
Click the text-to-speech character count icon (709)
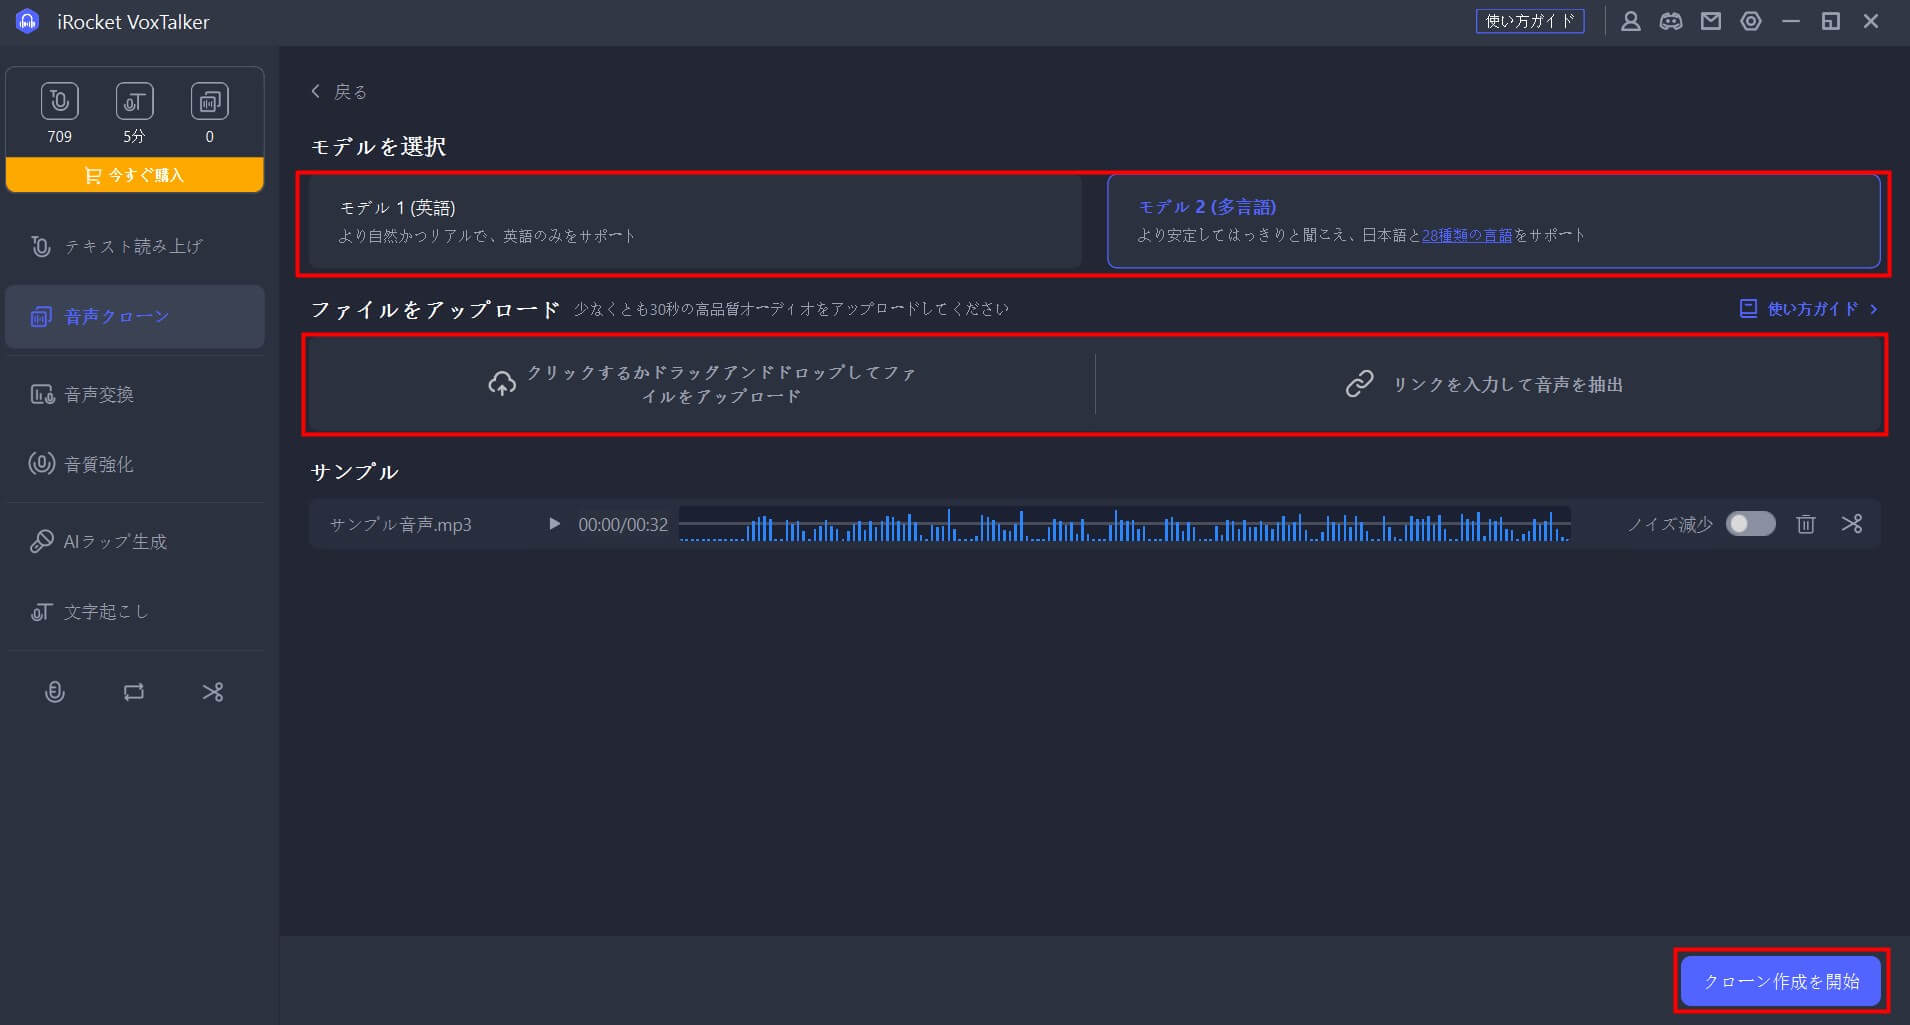[x=60, y=101]
